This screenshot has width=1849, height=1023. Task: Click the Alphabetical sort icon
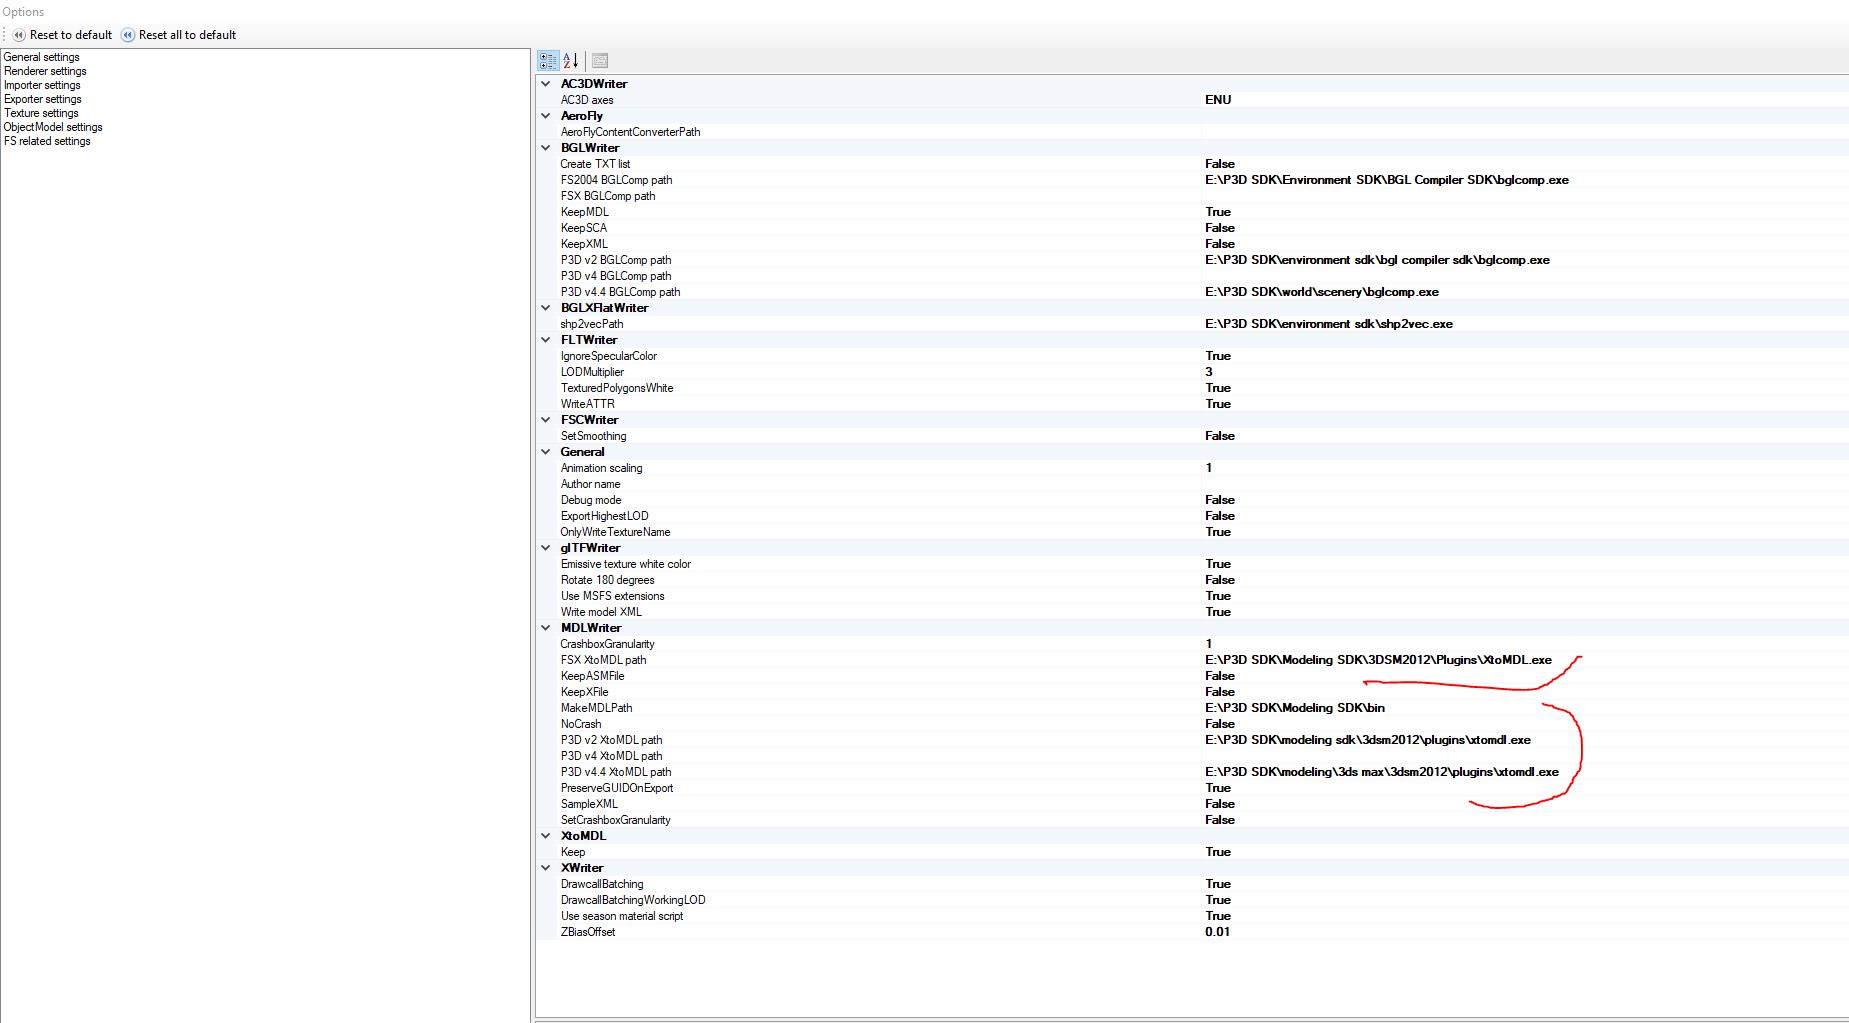[571, 61]
